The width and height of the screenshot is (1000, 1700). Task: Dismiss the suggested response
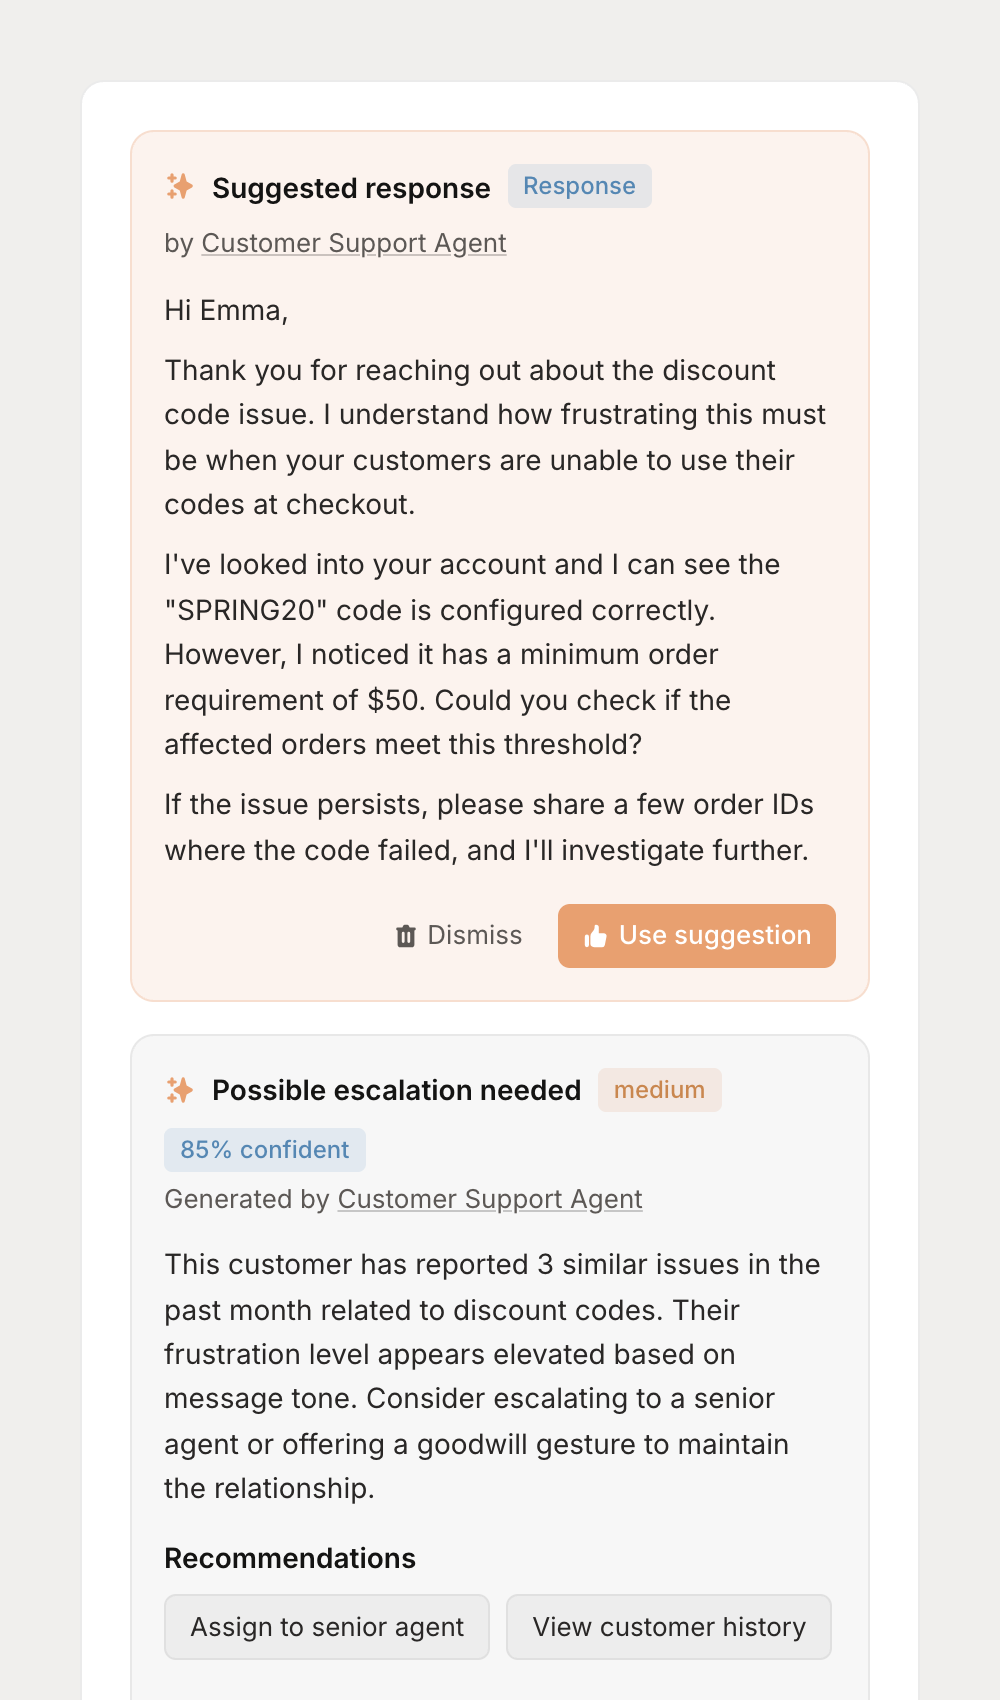[x=459, y=936]
